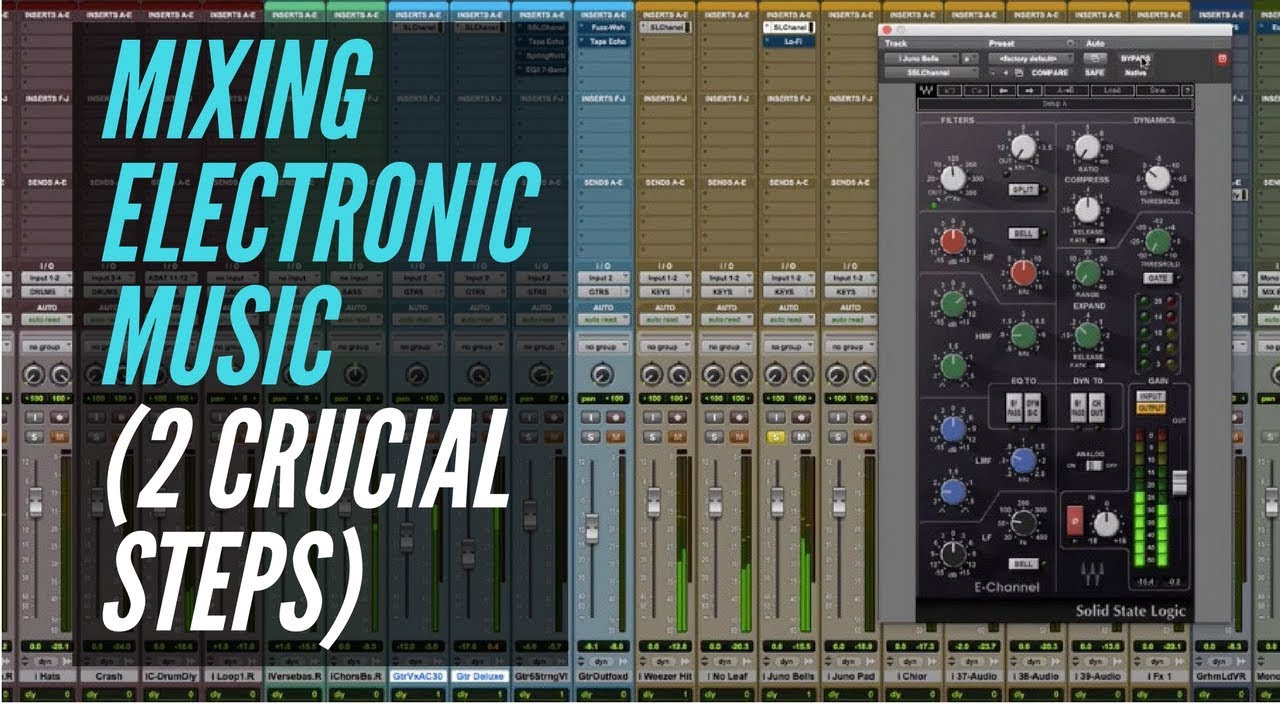The height and width of the screenshot is (720, 1280).
Task: Toggle the GATE button
Action: tap(1157, 278)
